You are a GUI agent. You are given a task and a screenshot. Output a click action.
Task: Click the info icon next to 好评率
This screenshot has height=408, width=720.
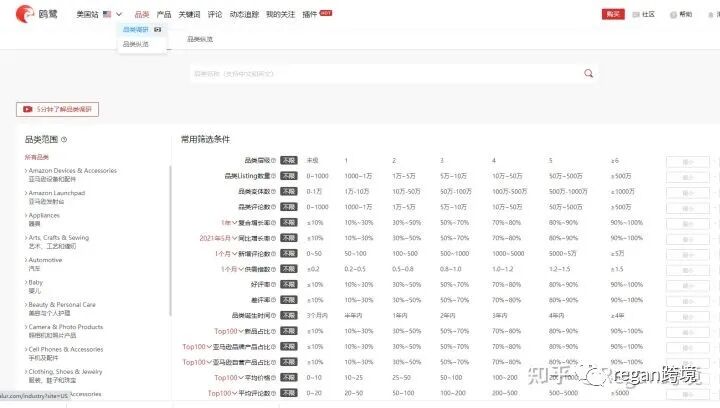pyautogui.click(x=274, y=285)
